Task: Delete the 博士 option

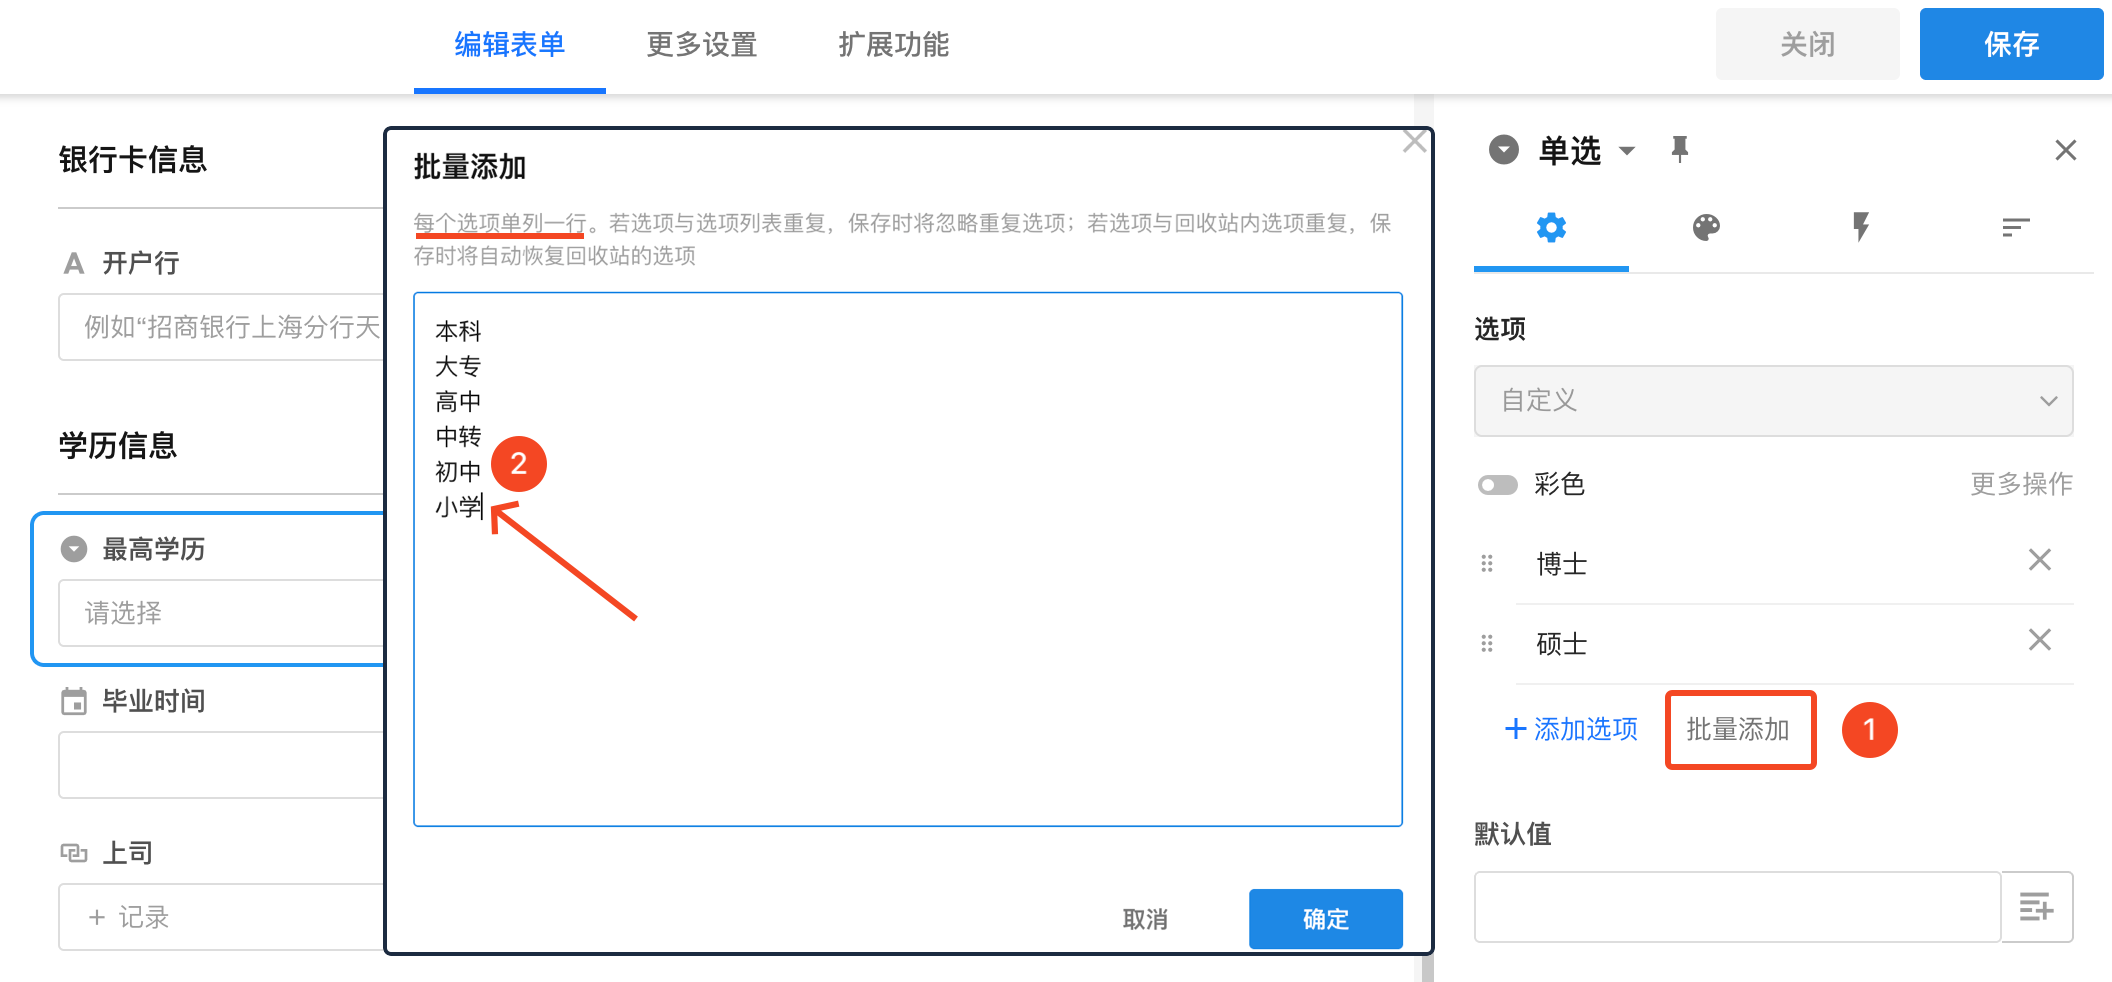Action: (2039, 560)
